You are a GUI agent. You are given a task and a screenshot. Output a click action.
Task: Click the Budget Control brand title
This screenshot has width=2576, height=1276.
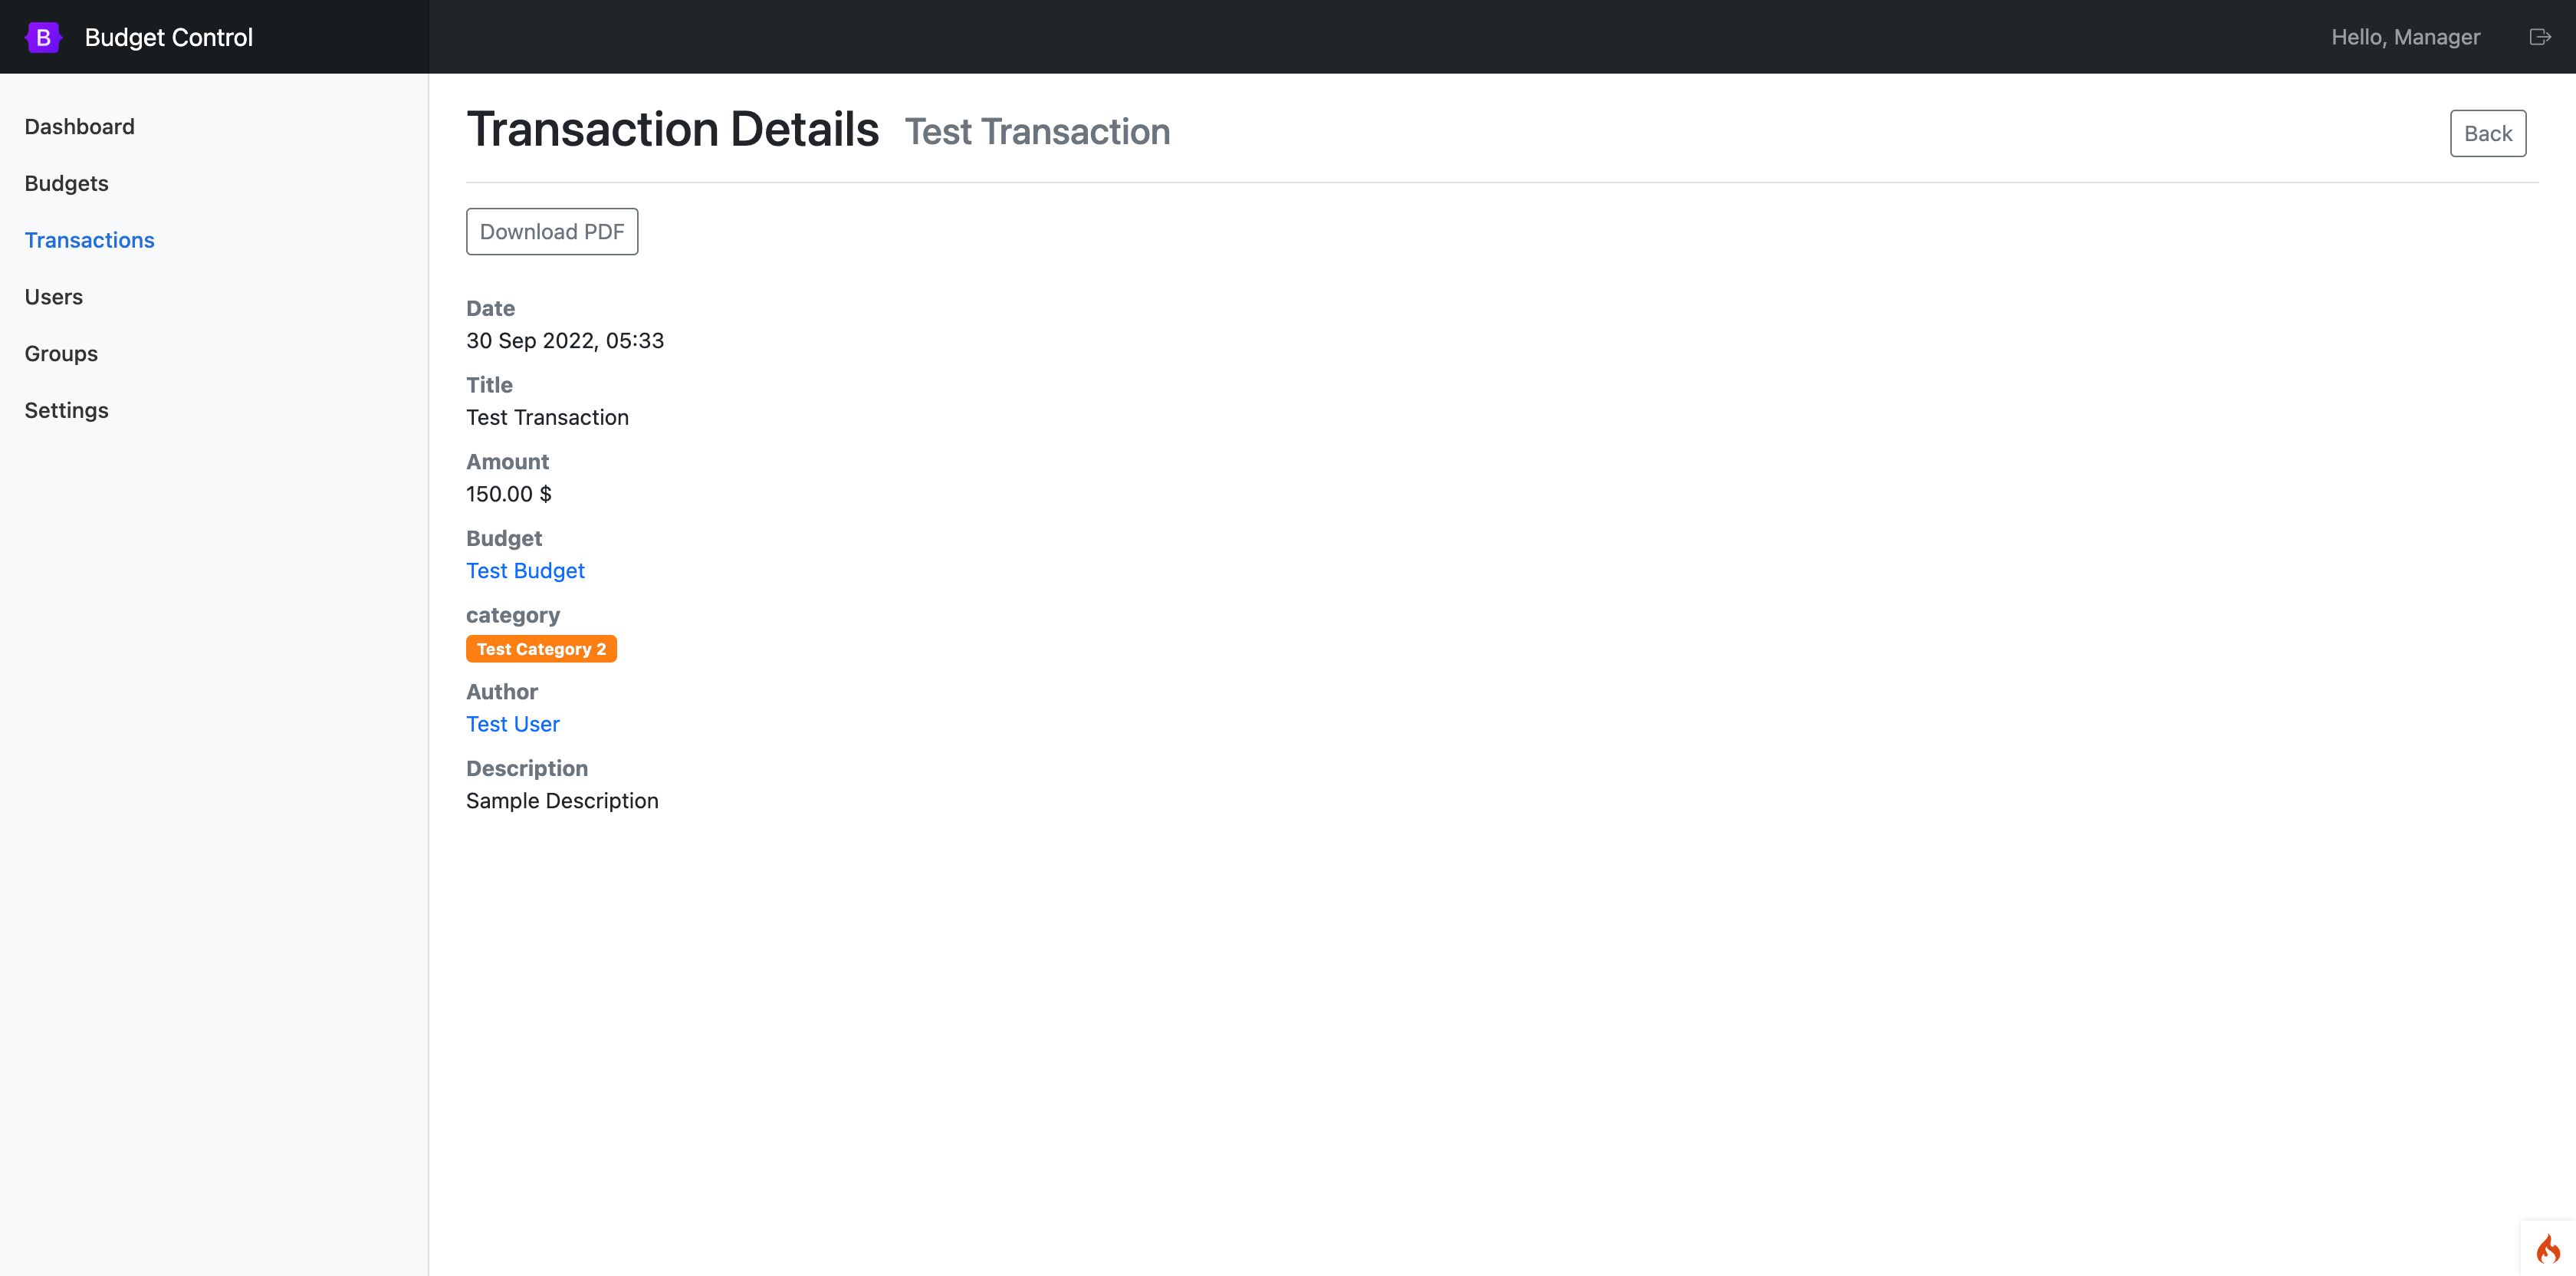[x=168, y=37]
